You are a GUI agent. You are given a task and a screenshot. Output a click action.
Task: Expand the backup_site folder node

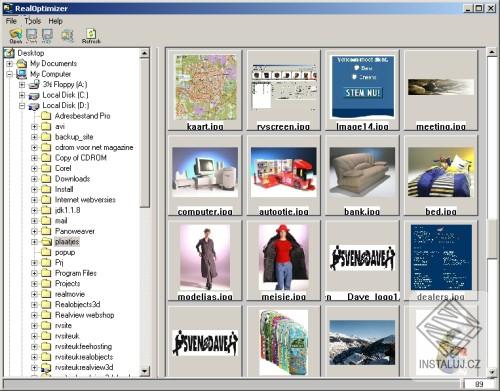[34, 137]
